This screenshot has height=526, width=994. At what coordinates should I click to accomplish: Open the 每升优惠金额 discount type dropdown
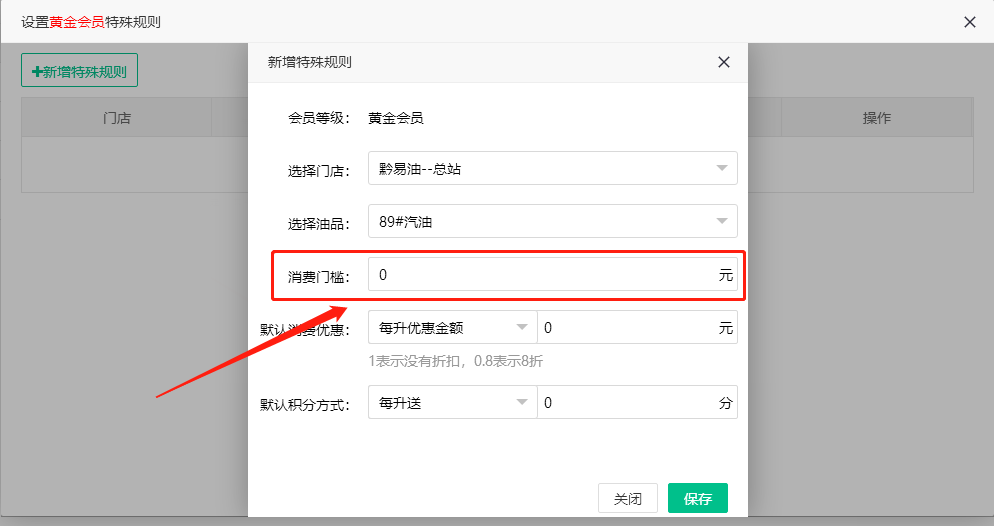tap(452, 327)
